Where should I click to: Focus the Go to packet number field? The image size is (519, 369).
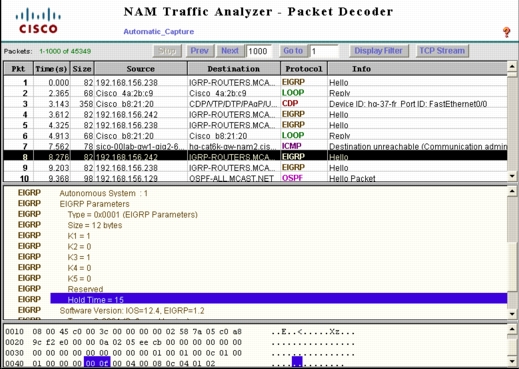coord(324,51)
